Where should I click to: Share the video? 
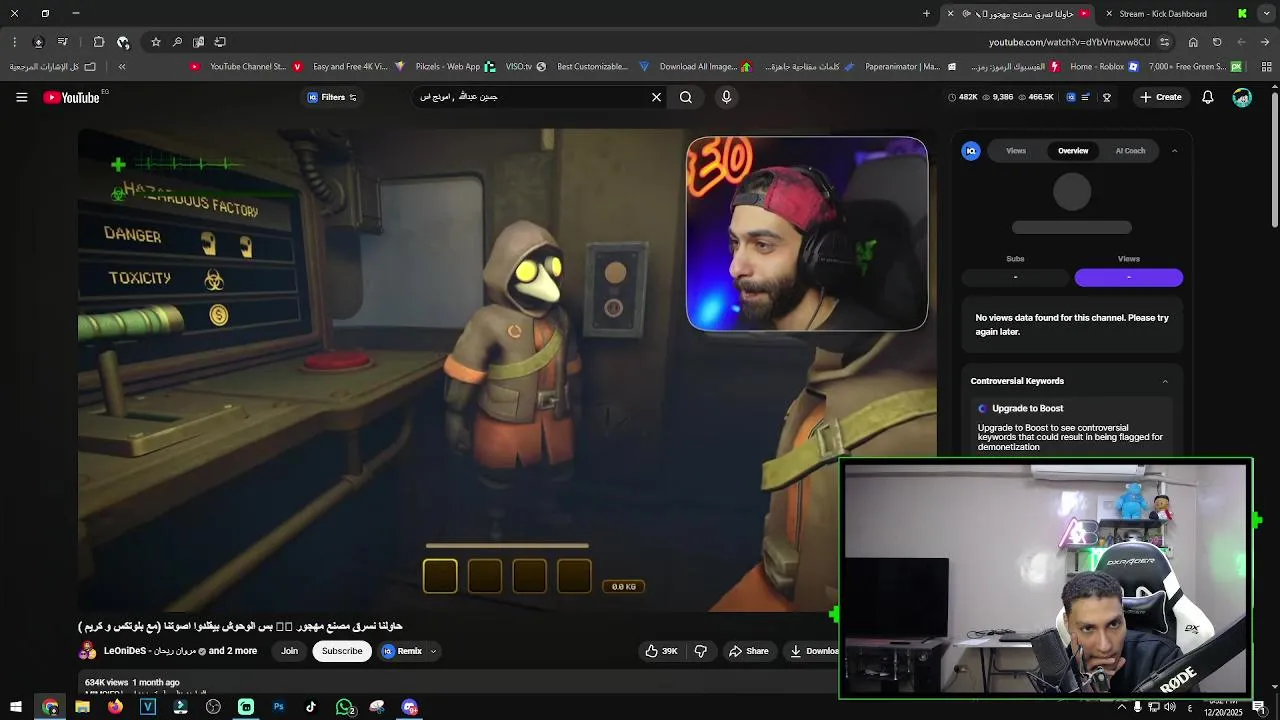748,651
